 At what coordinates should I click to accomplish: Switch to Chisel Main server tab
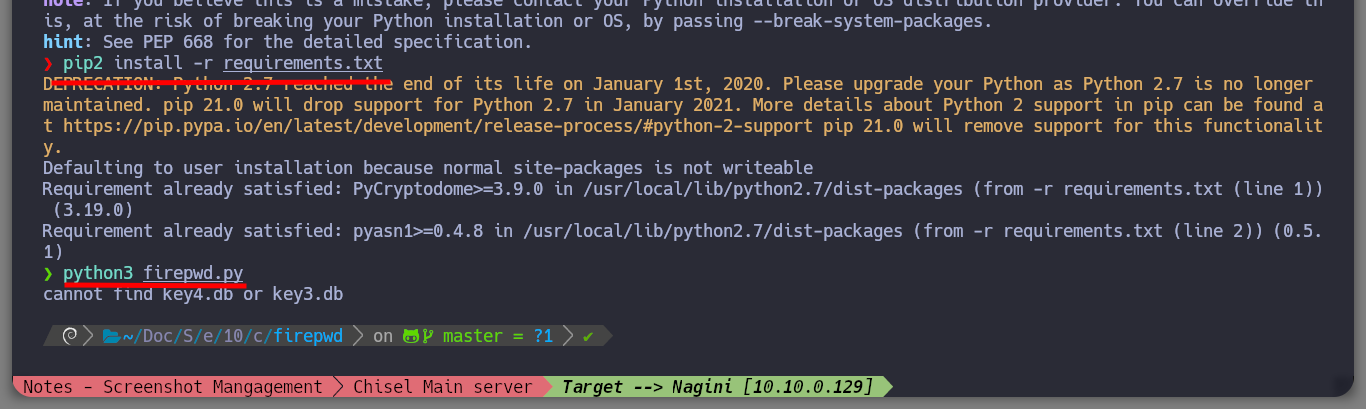point(443,386)
